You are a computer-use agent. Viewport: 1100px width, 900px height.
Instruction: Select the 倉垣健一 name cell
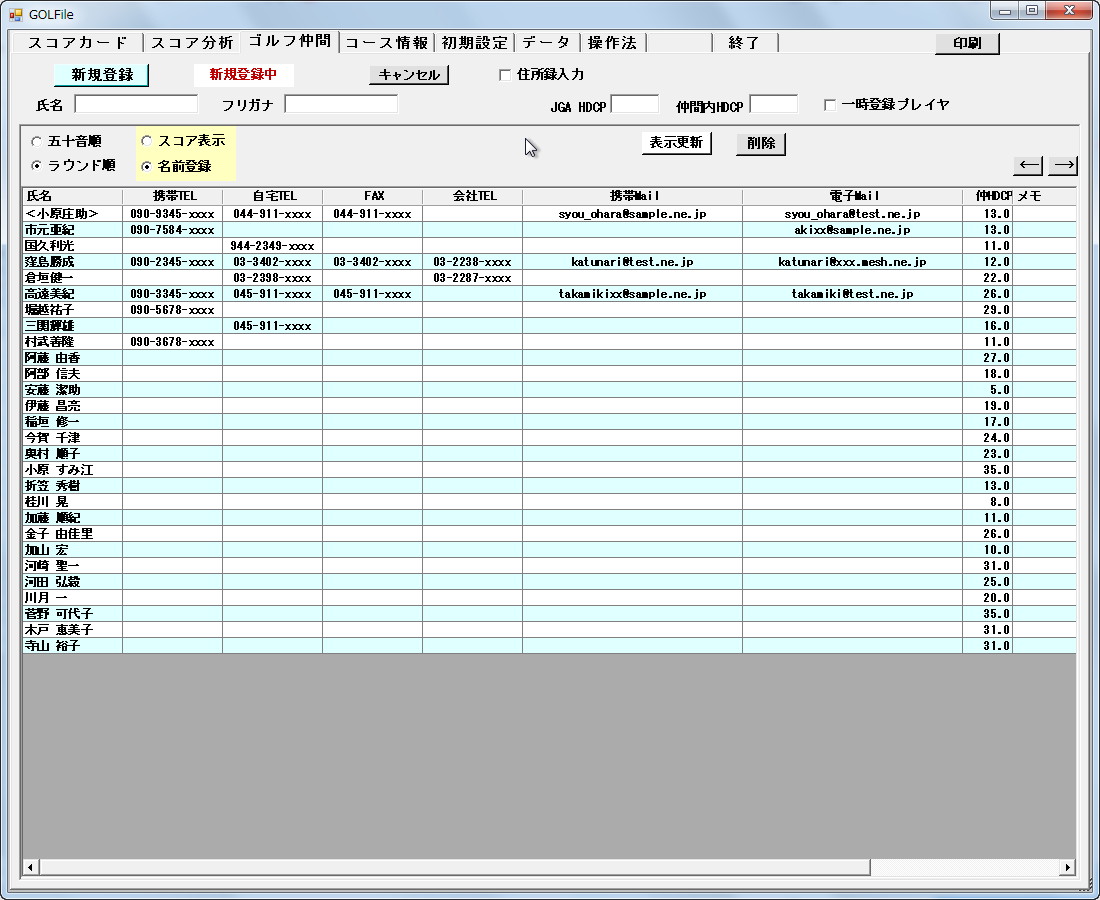tap(72, 278)
